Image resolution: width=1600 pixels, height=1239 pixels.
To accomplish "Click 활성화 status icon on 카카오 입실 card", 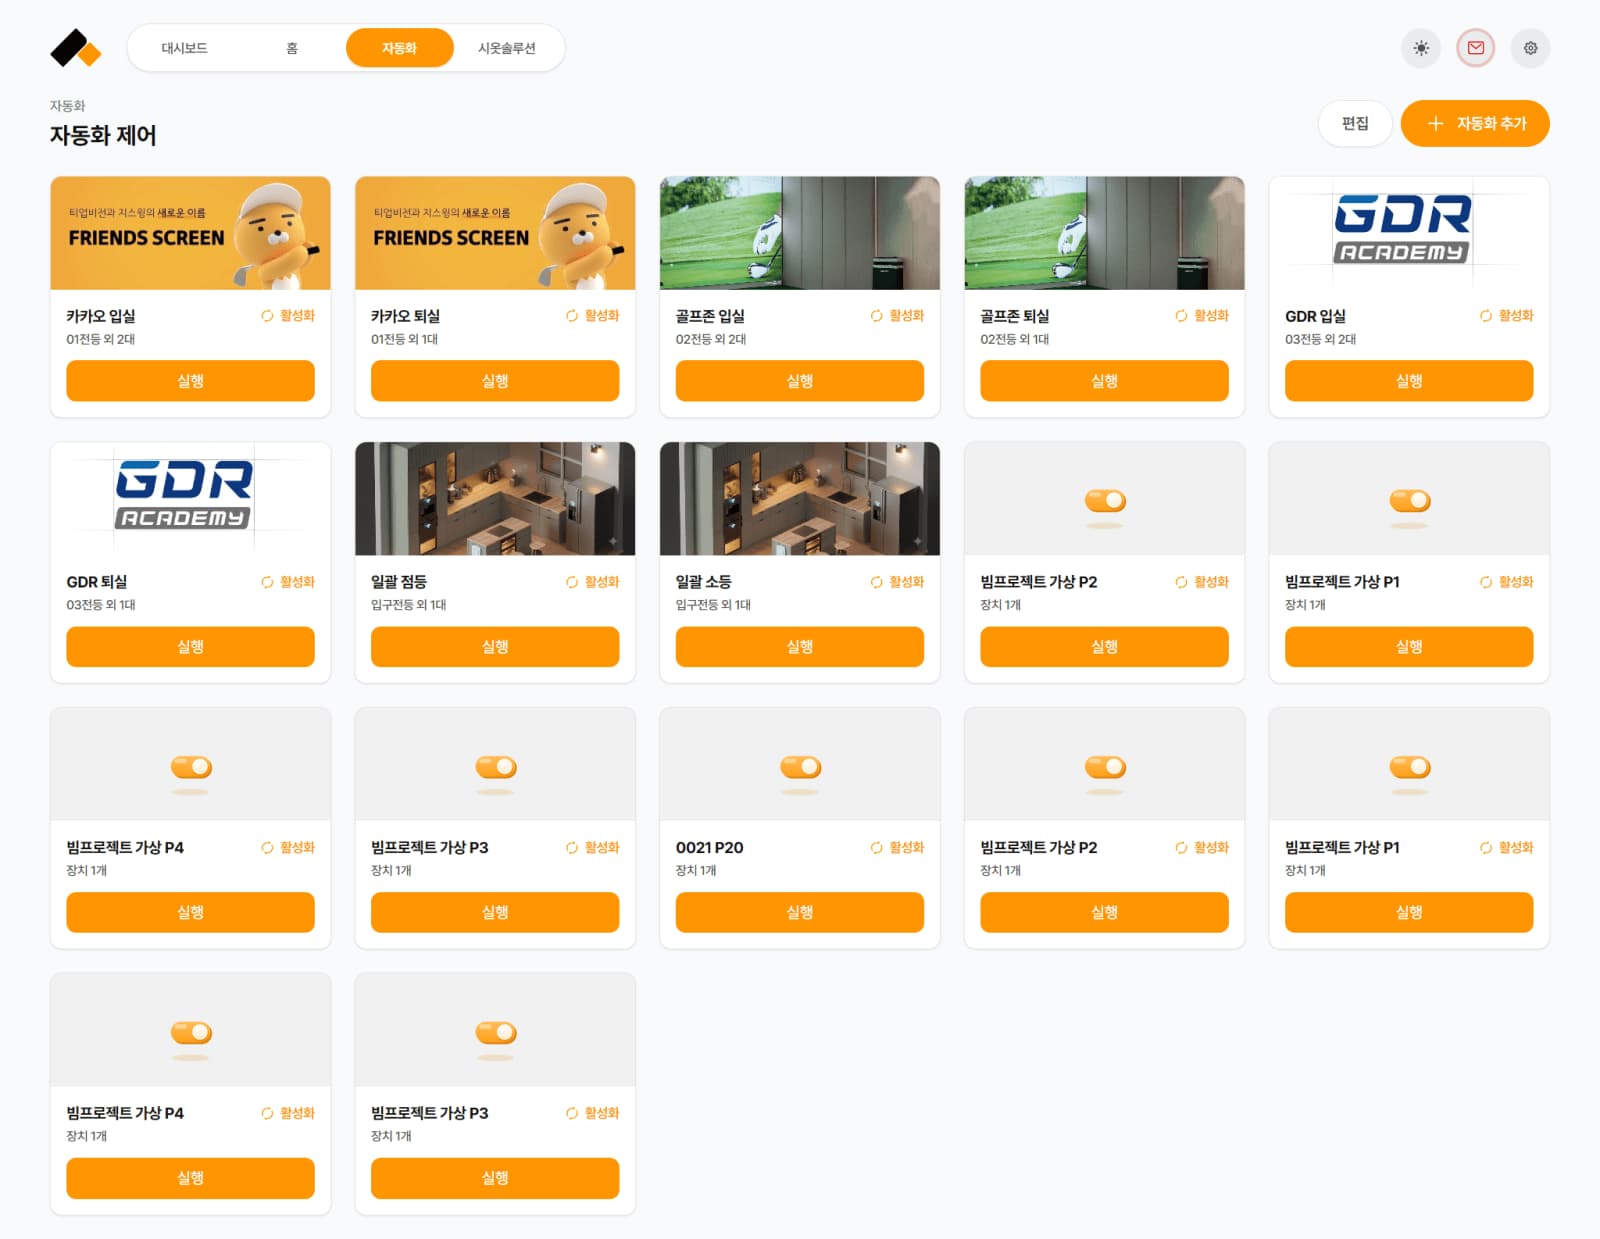I will pos(267,316).
